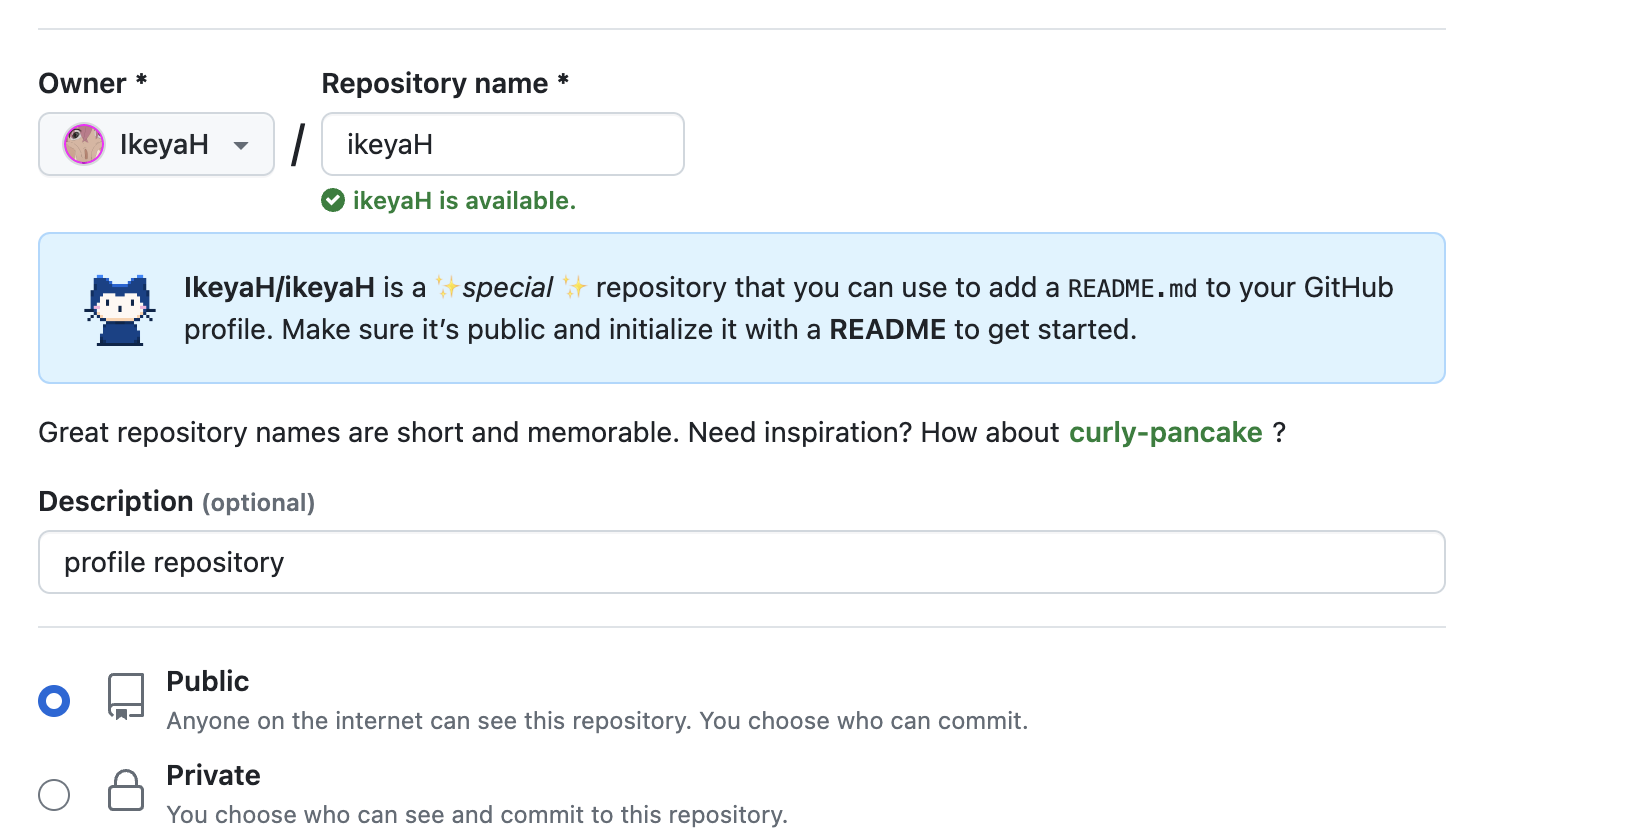The height and width of the screenshot is (838, 1634).
Task: Click the public repository book icon
Action: point(126,696)
